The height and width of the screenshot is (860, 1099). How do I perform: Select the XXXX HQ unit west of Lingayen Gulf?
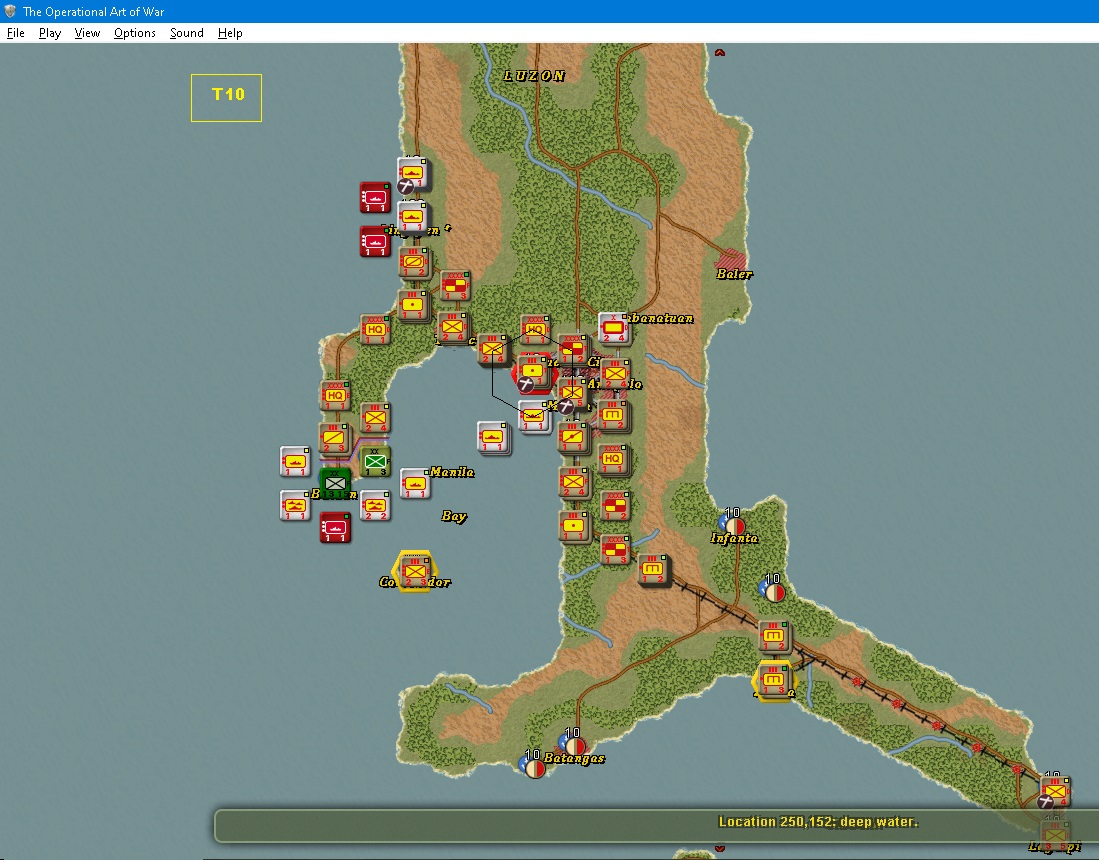point(376,329)
